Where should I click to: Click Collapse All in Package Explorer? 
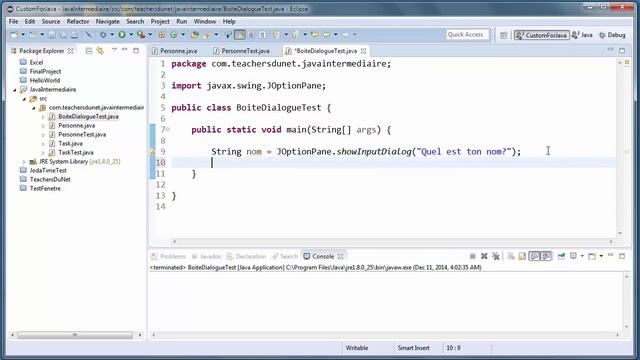(x=89, y=51)
